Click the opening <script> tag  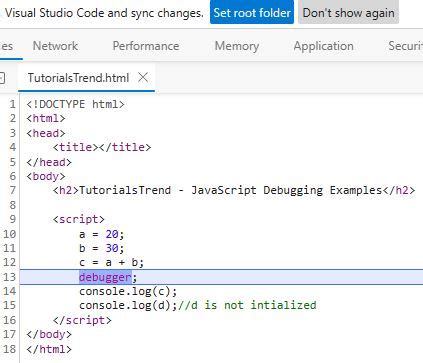(x=79, y=219)
